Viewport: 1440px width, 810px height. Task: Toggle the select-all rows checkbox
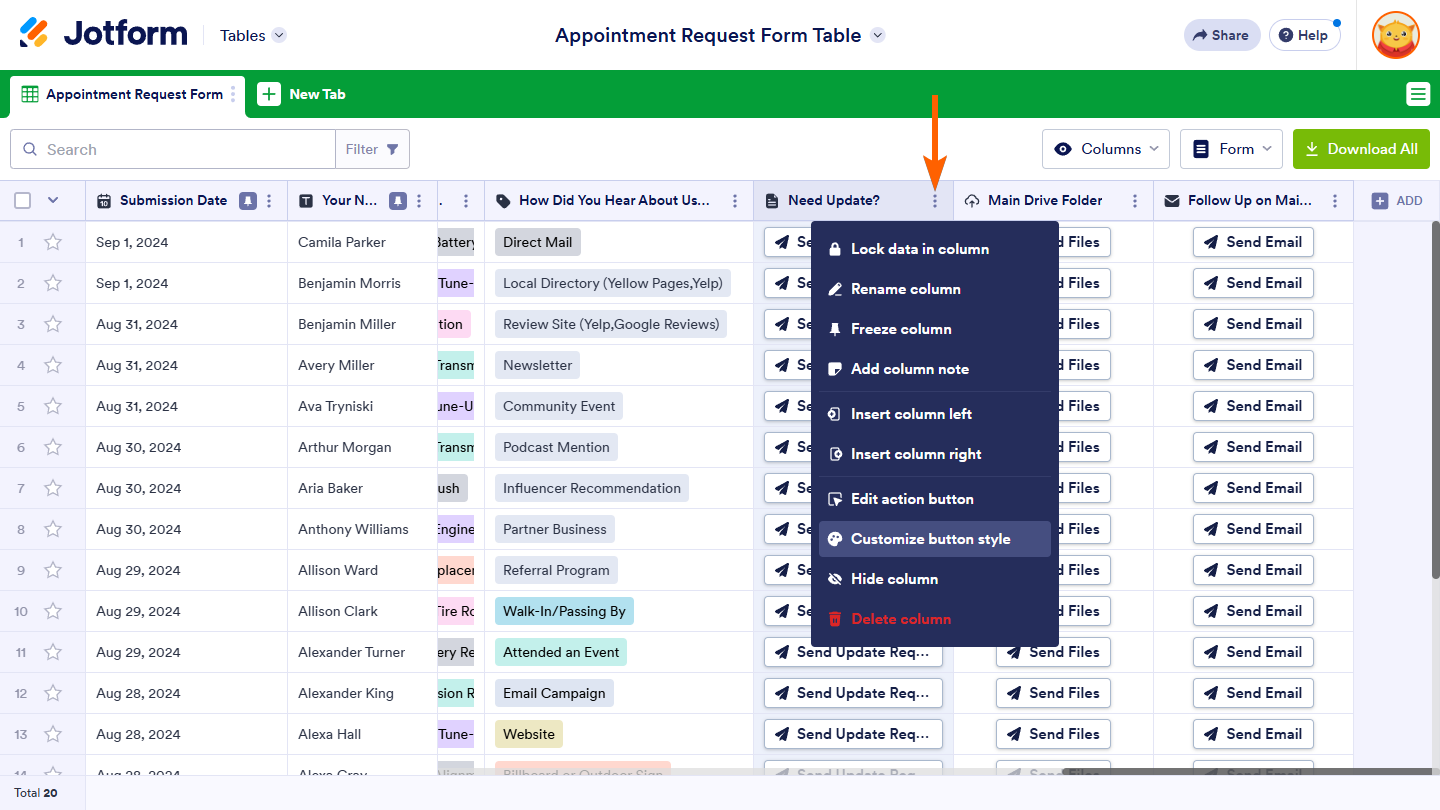coord(23,201)
